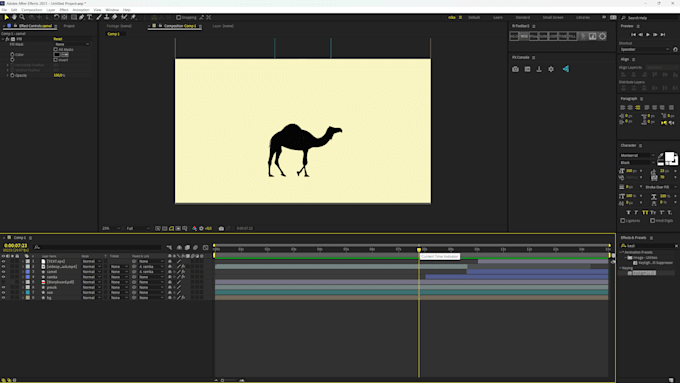Image resolution: width=680 pixels, height=383 pixels.
Task: Open the Effect menu
Action: tap(64, 10)
